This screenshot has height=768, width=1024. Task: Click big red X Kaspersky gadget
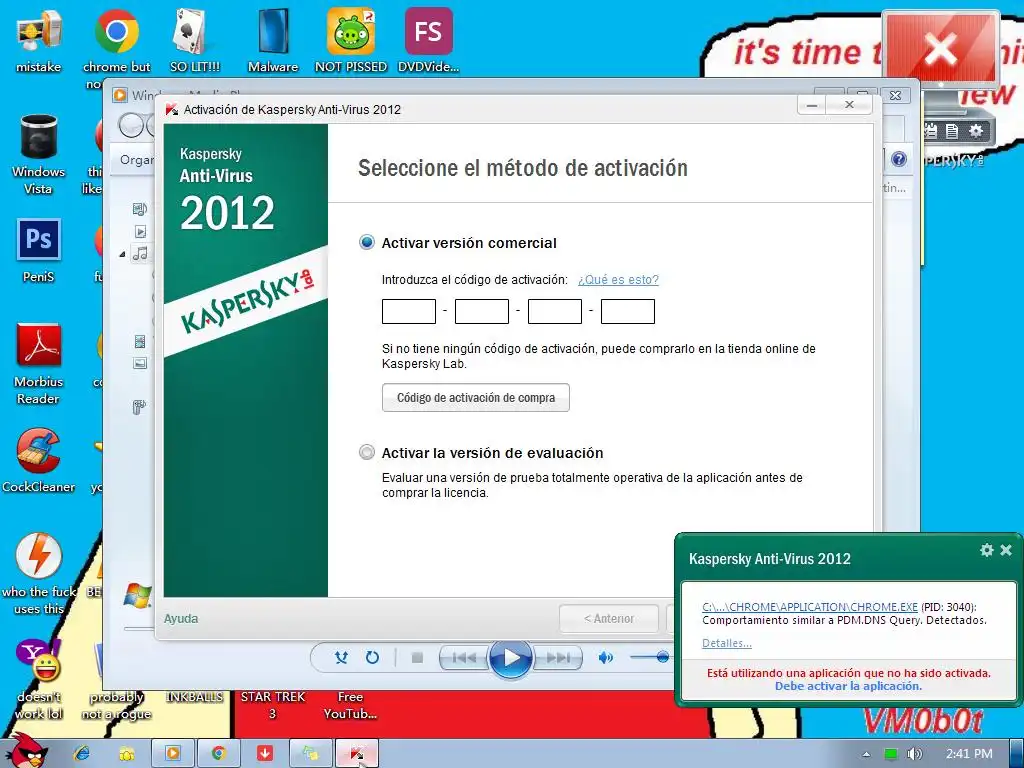[x=940, y=49]
